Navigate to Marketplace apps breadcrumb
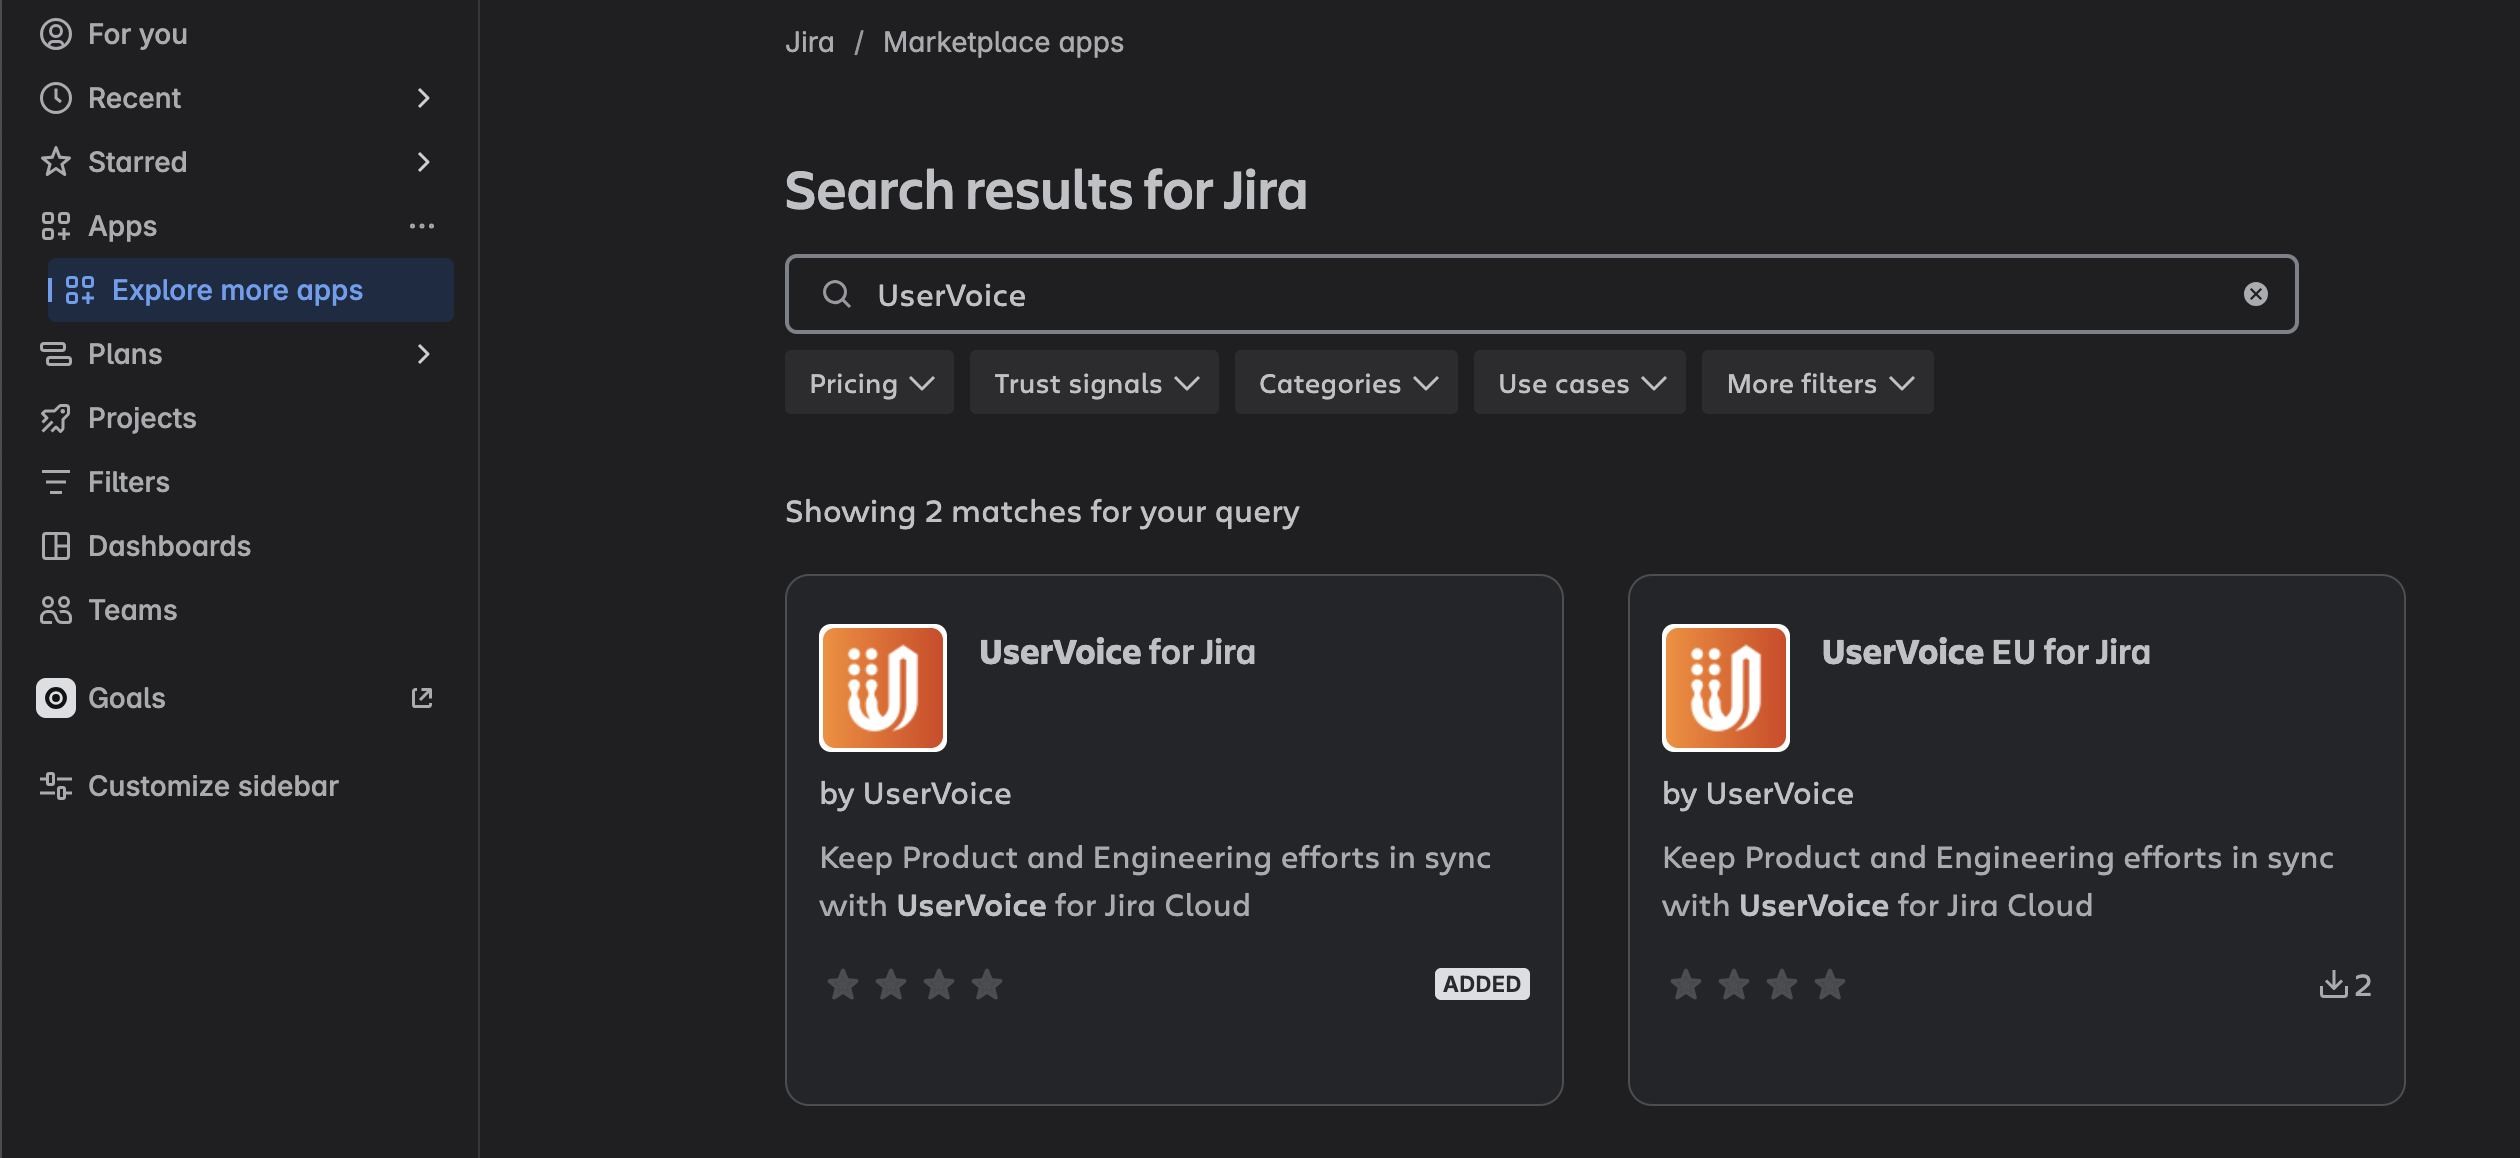2520x1158 pixels. [x=1002, y=41]
